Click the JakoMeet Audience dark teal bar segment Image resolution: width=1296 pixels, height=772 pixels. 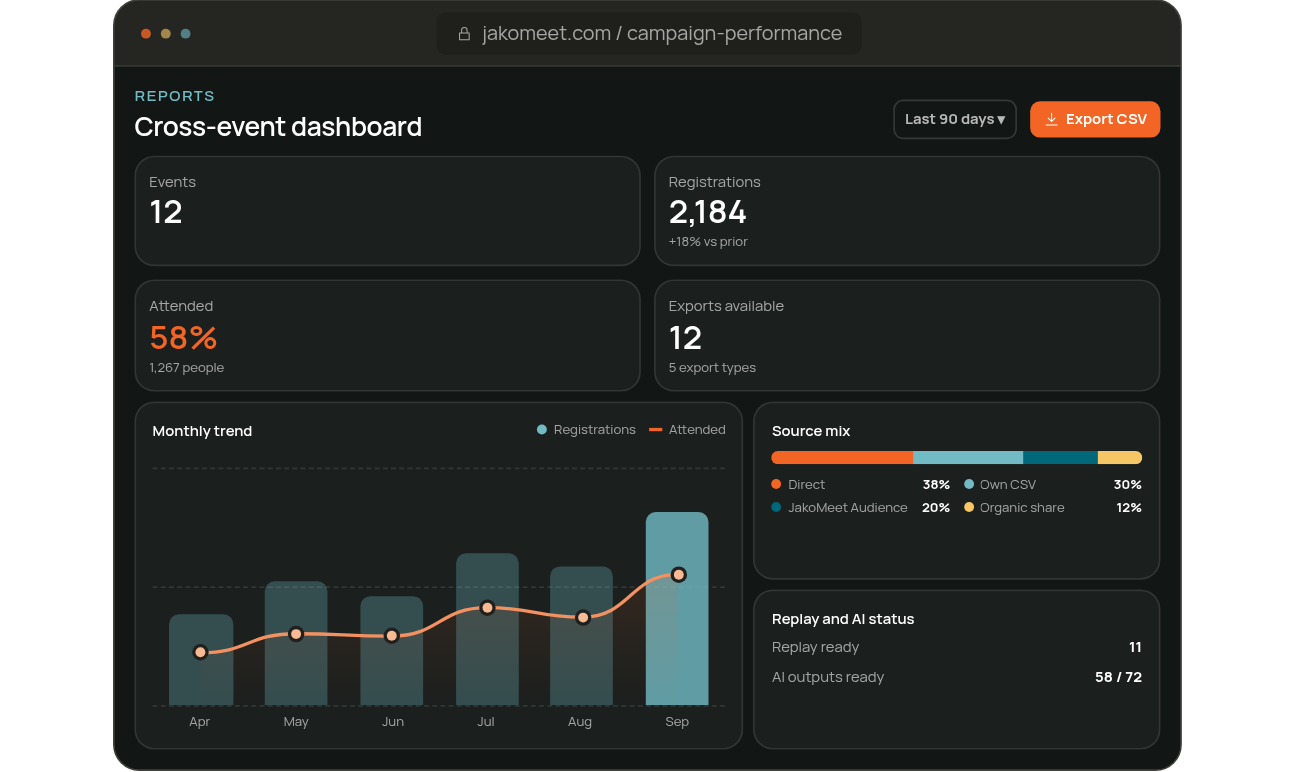pyautogui.click(x=1061, y=457)
